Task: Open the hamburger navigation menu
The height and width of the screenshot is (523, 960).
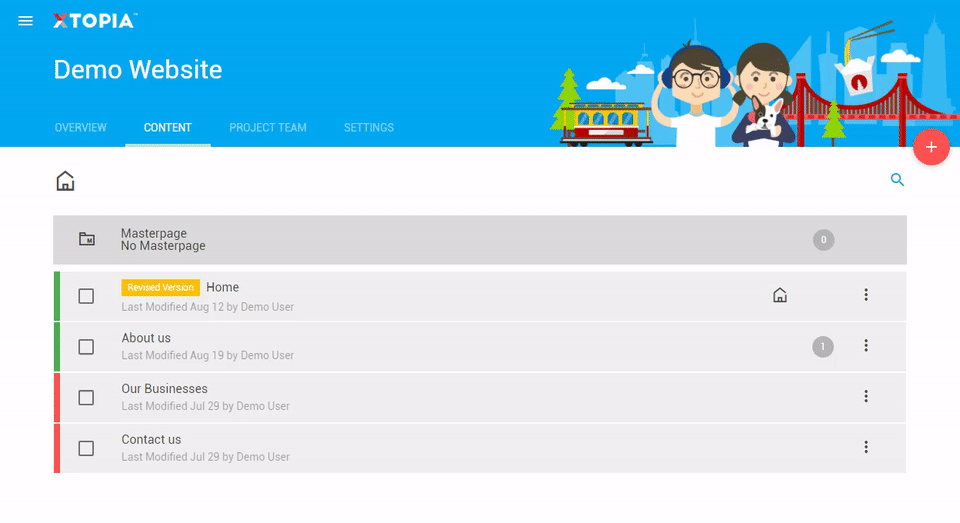Action: (x=26, y=21)
